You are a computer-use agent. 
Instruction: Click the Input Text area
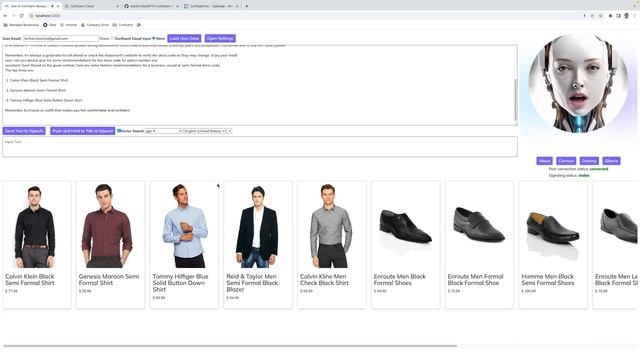(x=260, y=147)
